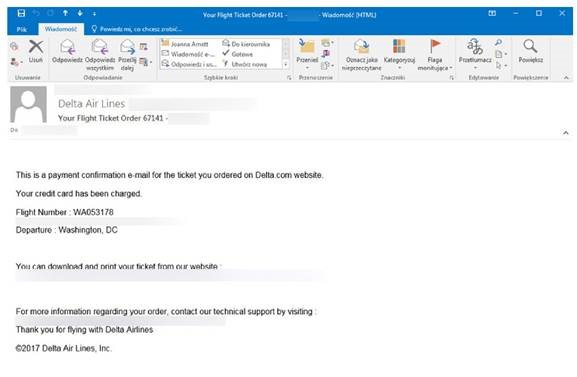Click the Powiedz mi search field
Image resolution: width=577 pixels, height=377 pixels.
137,29
